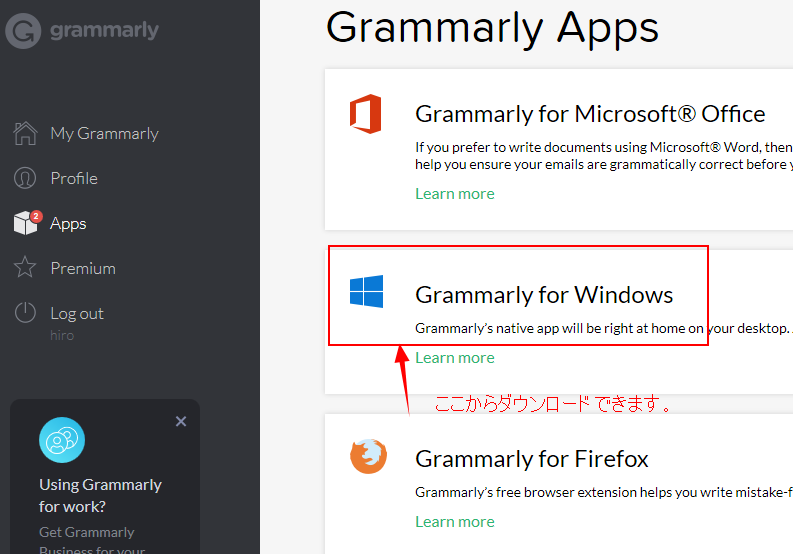
Task: Click Learn more under Microsoft Office
Action: click(455, 194)
